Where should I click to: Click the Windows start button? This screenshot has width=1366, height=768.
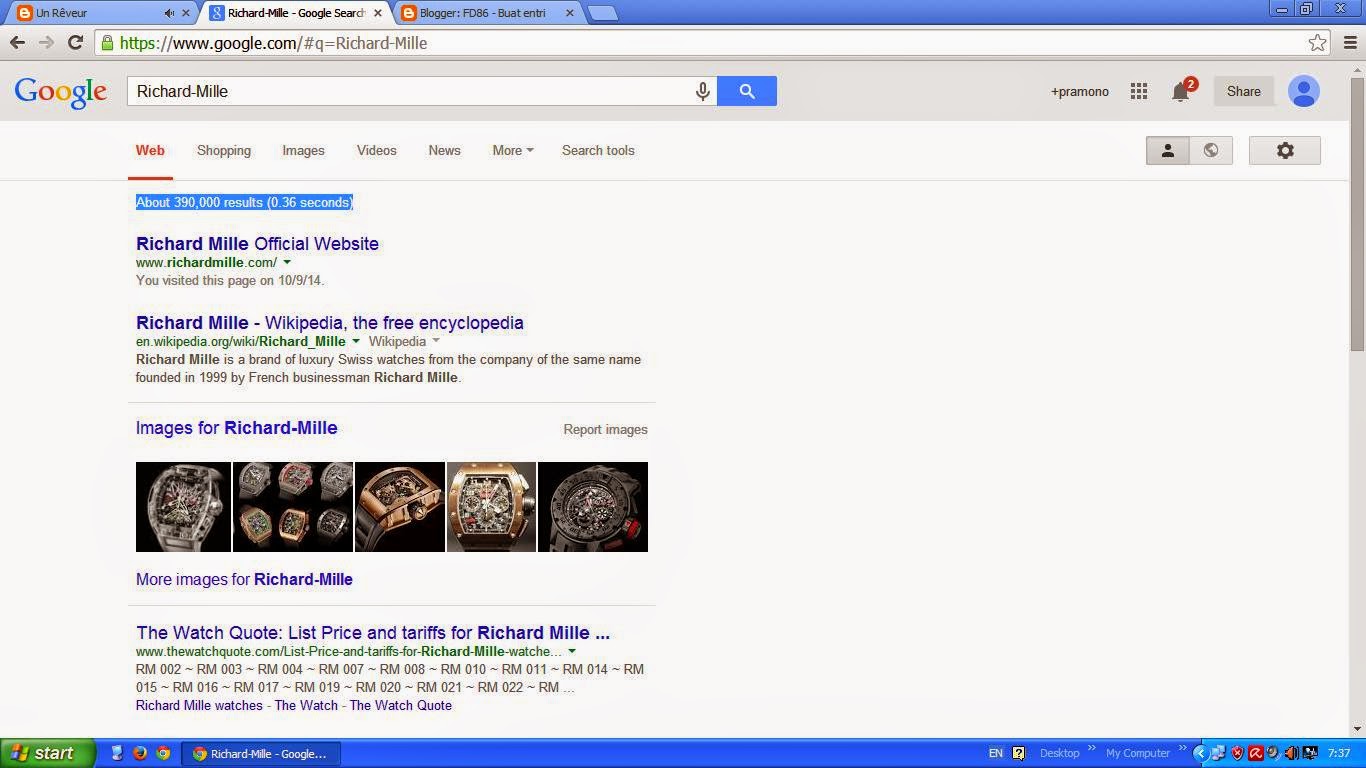pyautogui.click(x=48, y=753)
